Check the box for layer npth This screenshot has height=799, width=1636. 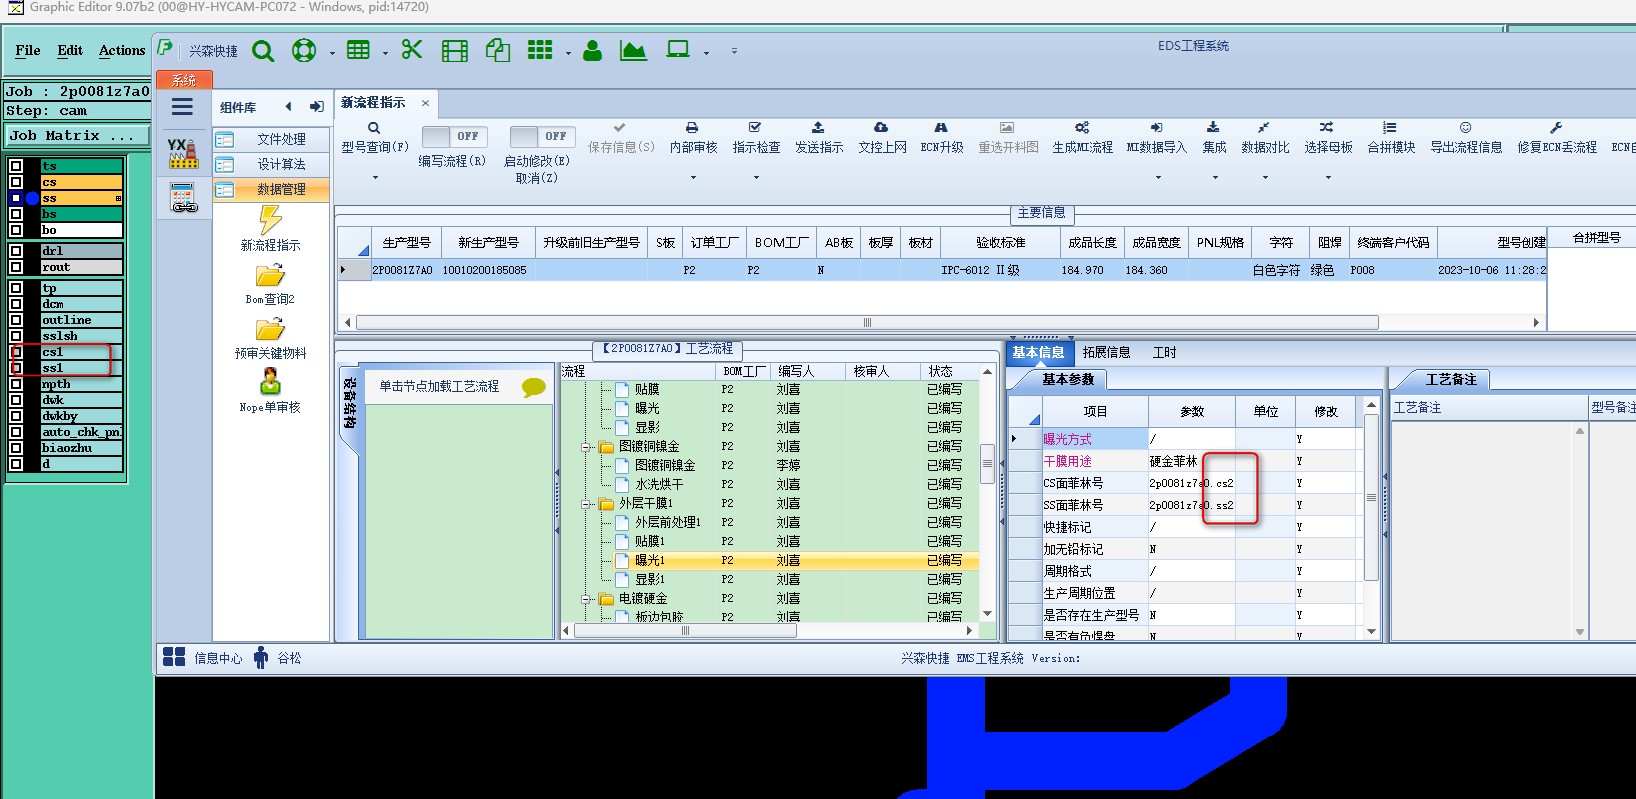tap(16, 384)
